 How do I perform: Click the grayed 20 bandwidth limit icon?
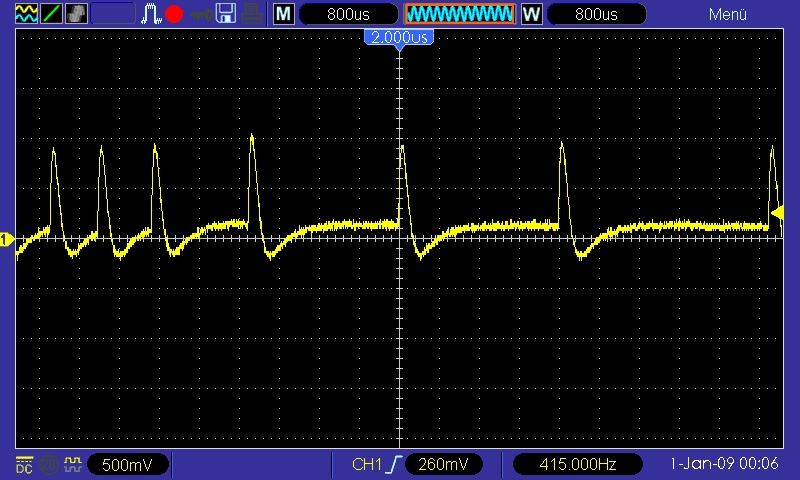pos(48,465)
